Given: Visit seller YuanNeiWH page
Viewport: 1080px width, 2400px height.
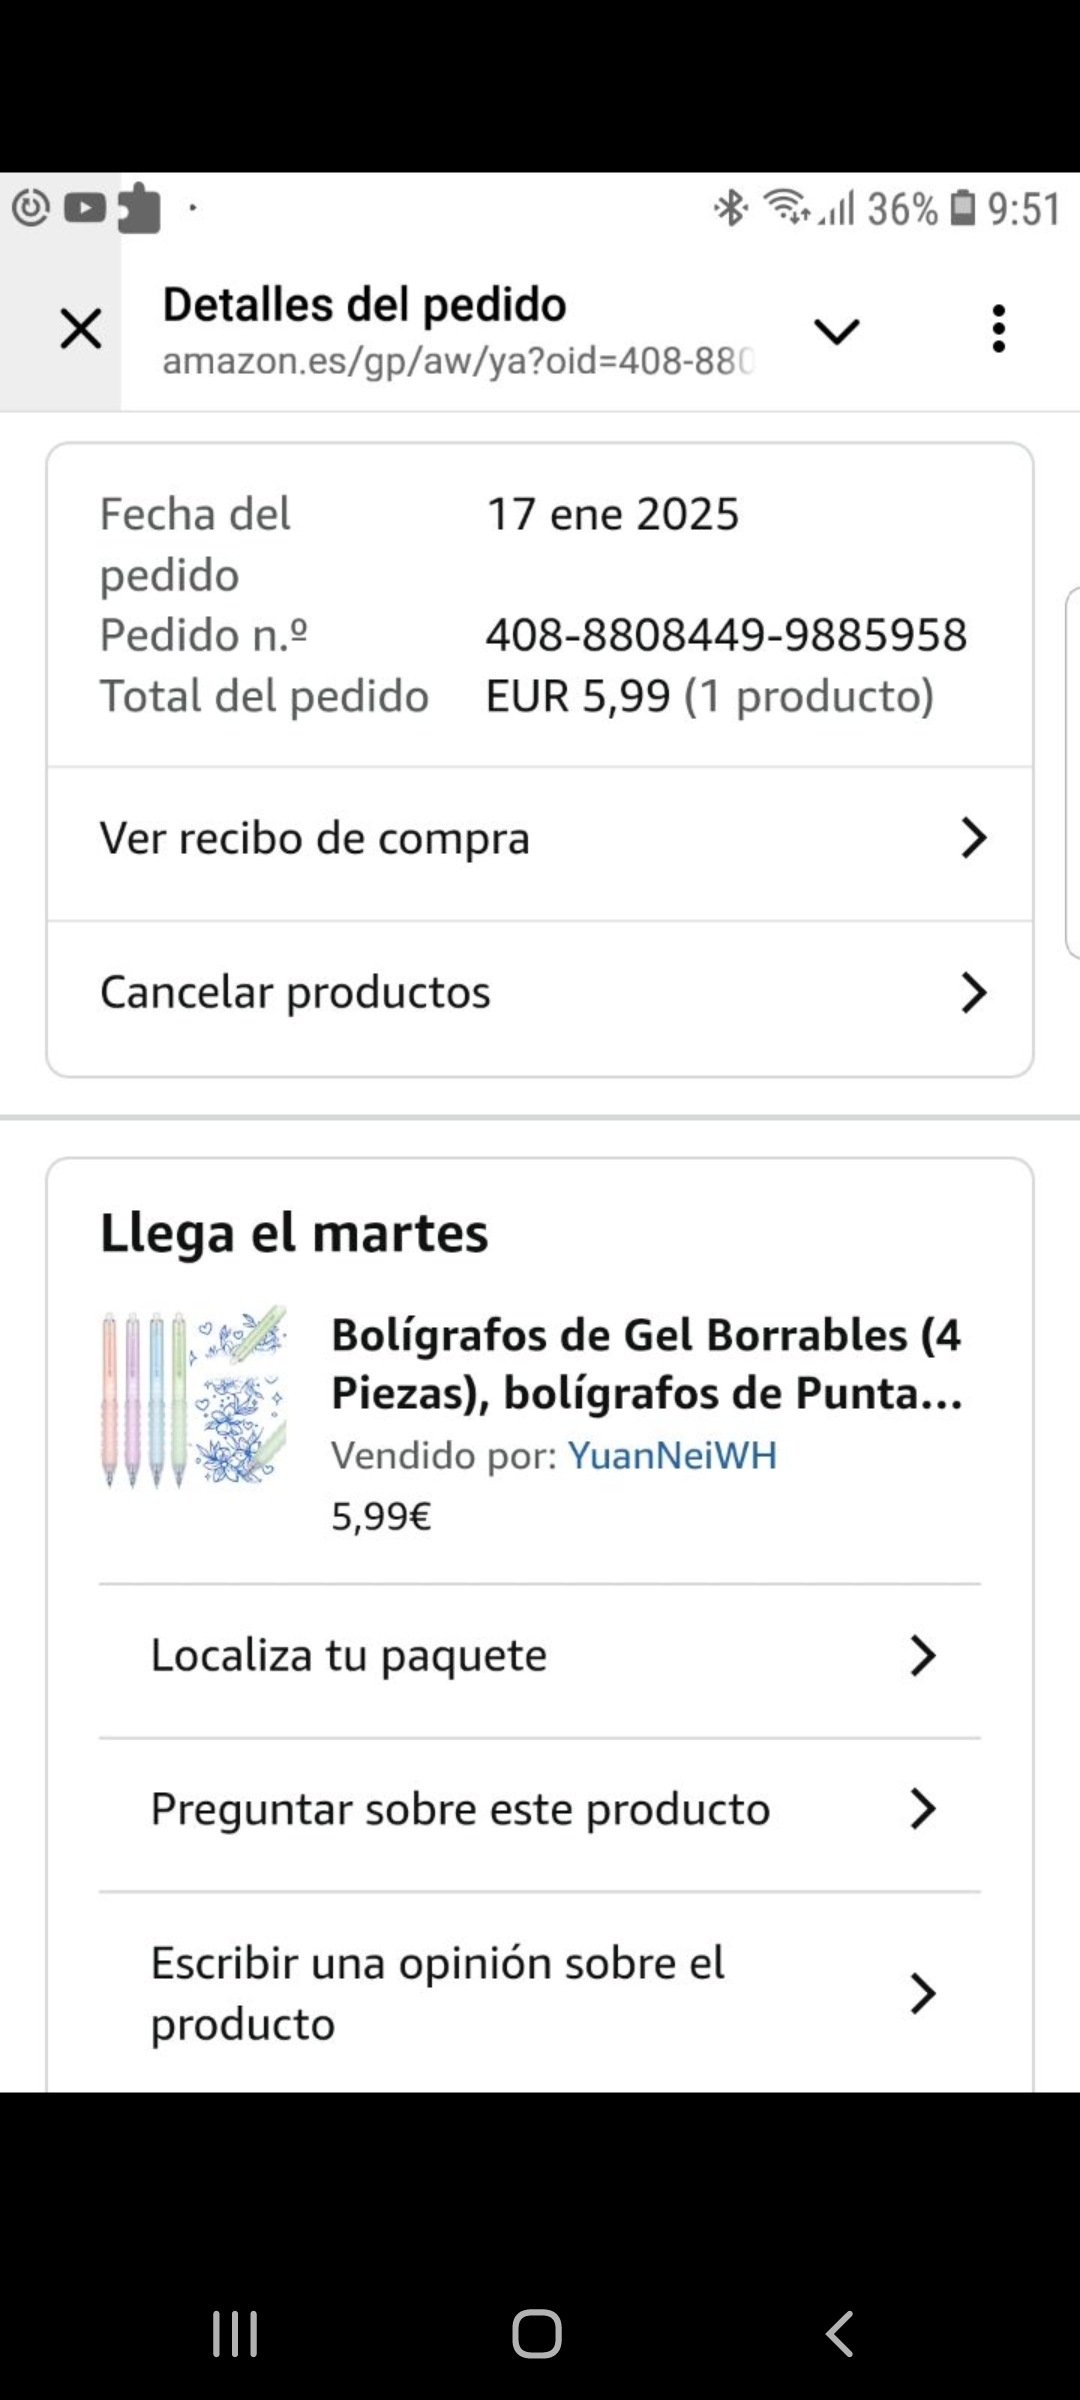Looking at the screenshot, I should coord(672,1455).
